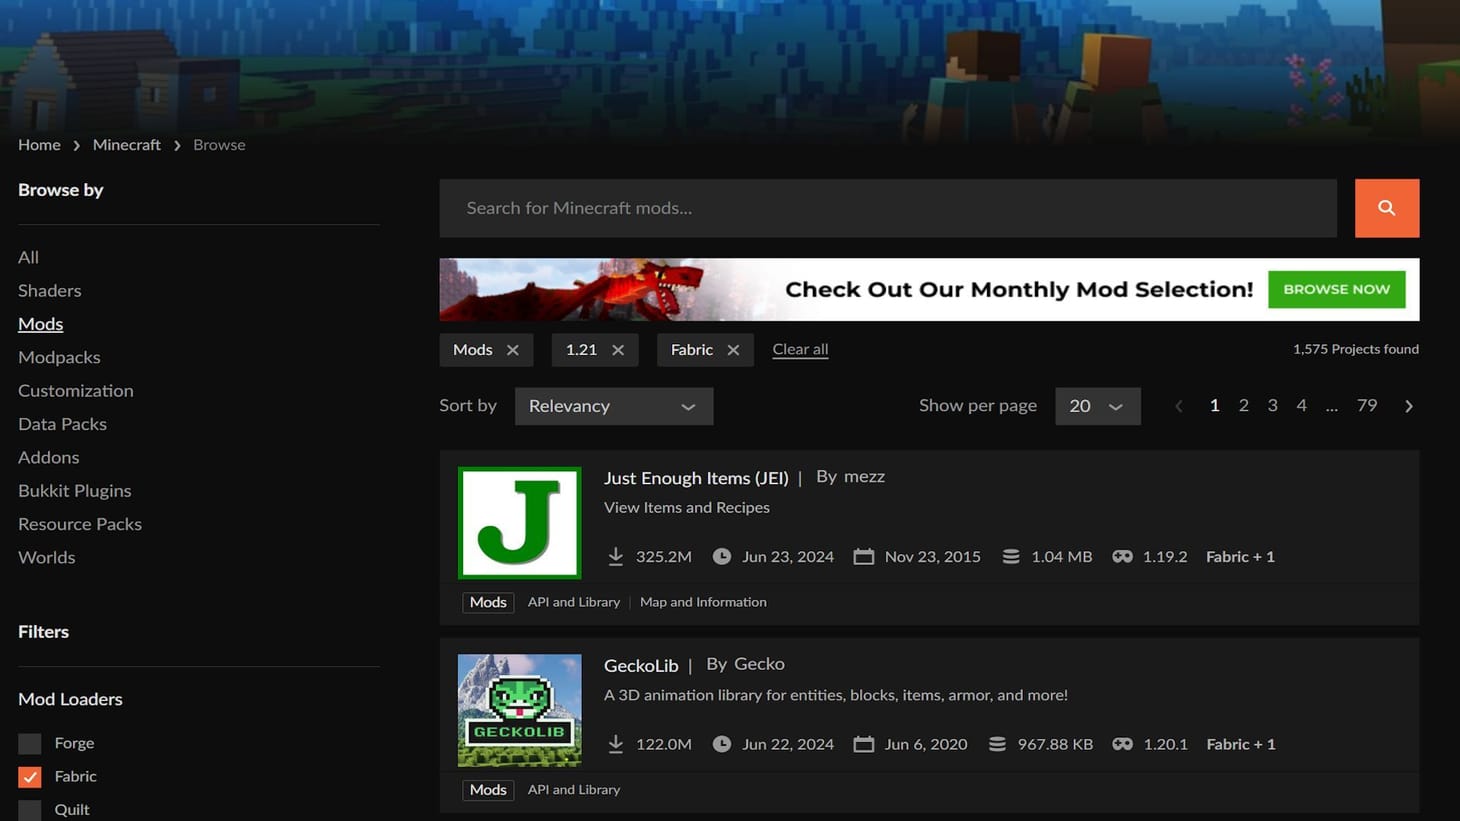Viewport: 1460px width, 821px height.
Task: Click the green BROWSE NOW banner button
Action: 1336,289
